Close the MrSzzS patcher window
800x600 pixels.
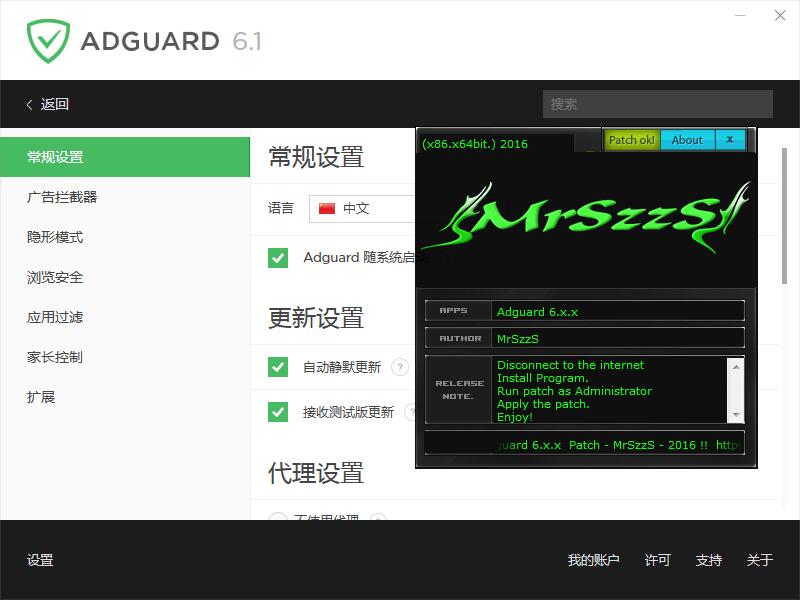point(730,140)
